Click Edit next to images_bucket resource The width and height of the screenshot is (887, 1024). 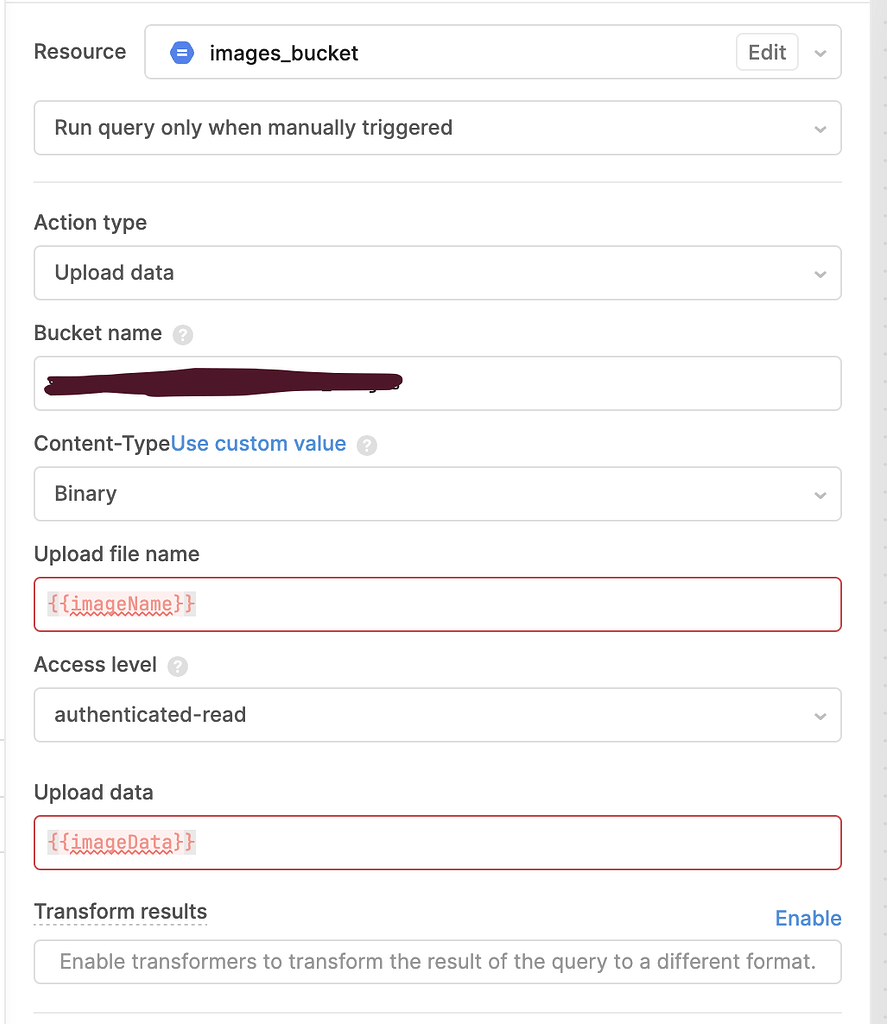pos(766,52)
